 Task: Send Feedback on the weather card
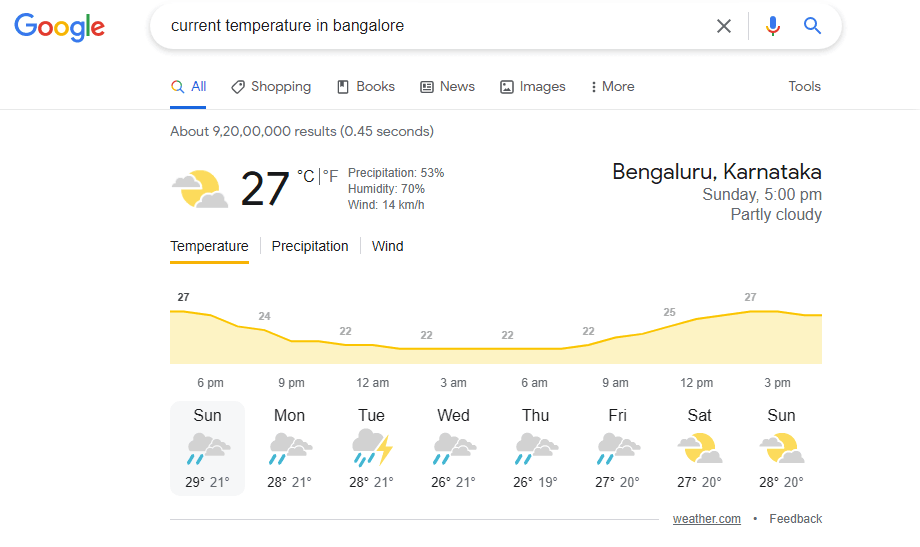[796, 519]
